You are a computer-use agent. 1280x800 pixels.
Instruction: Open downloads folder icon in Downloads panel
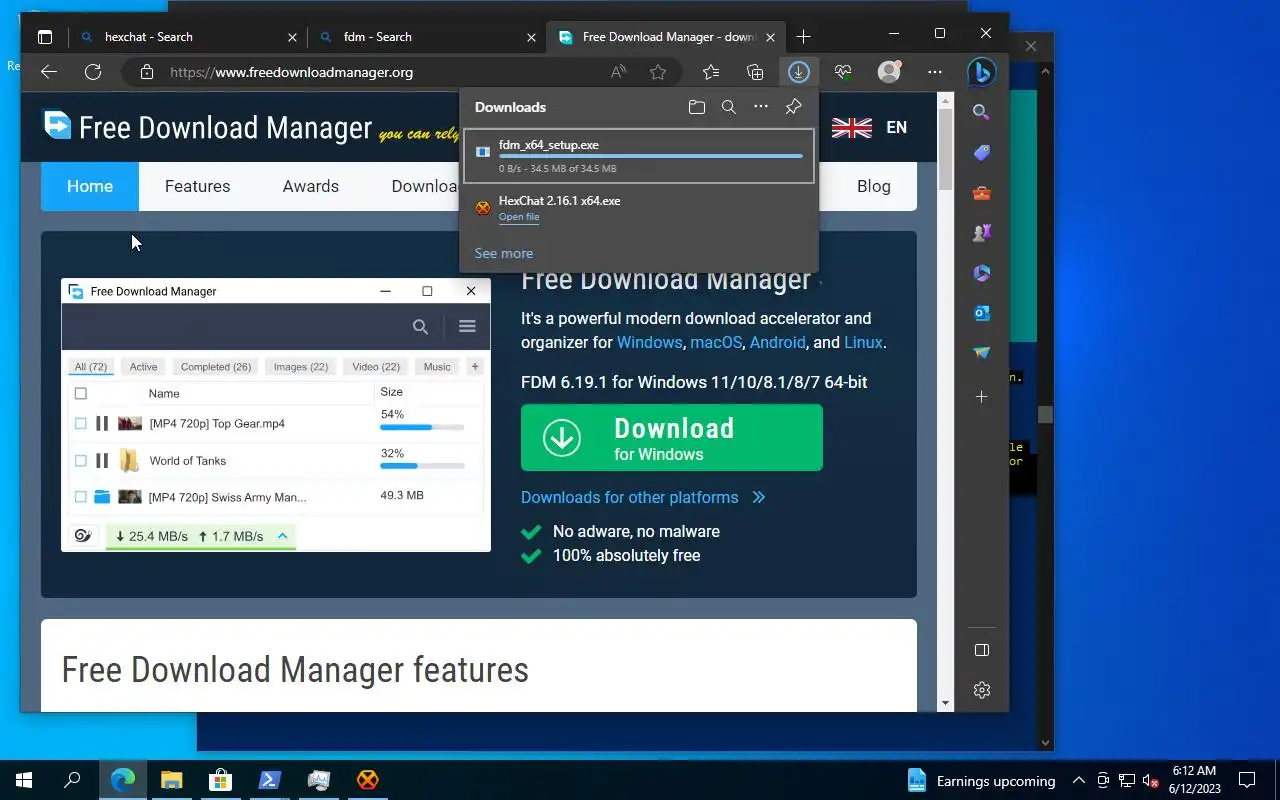pos(697,107)
